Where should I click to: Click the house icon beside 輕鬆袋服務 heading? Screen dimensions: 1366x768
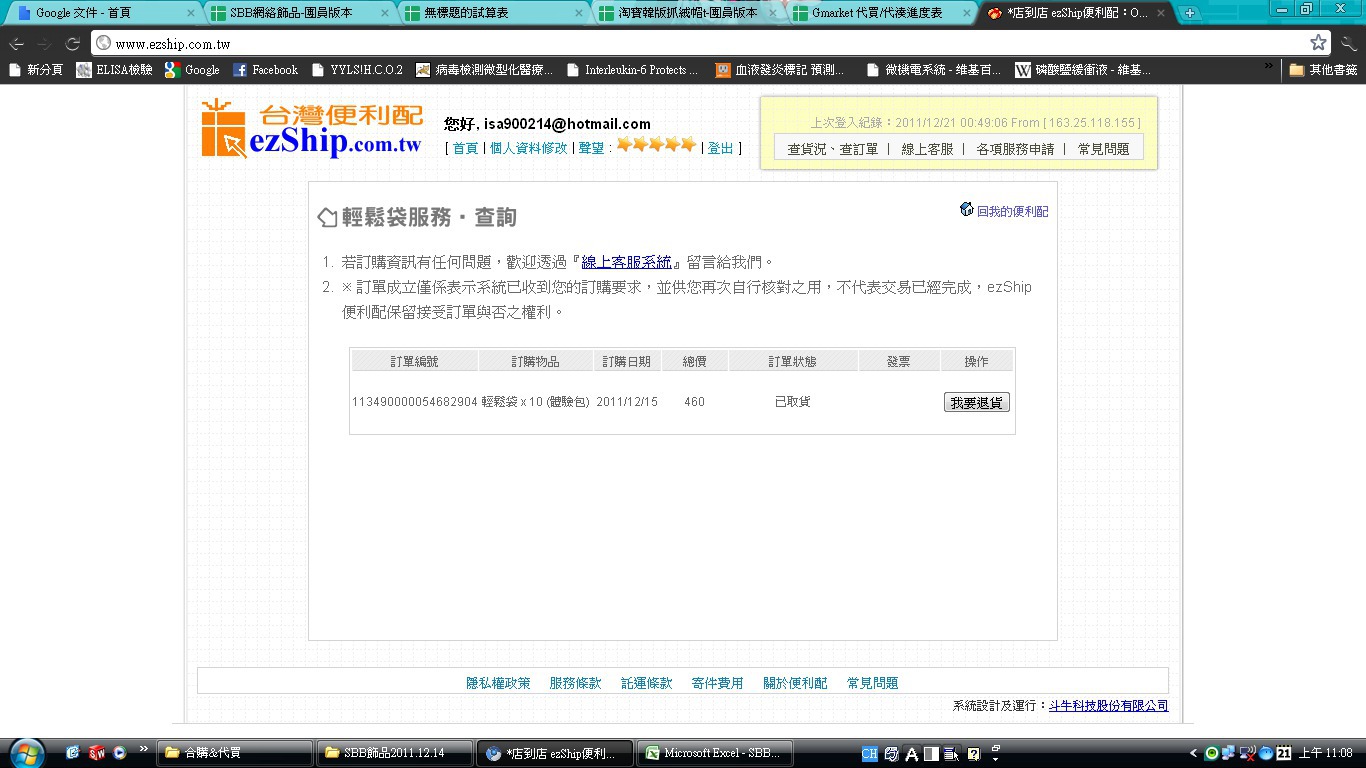(327, 217)
